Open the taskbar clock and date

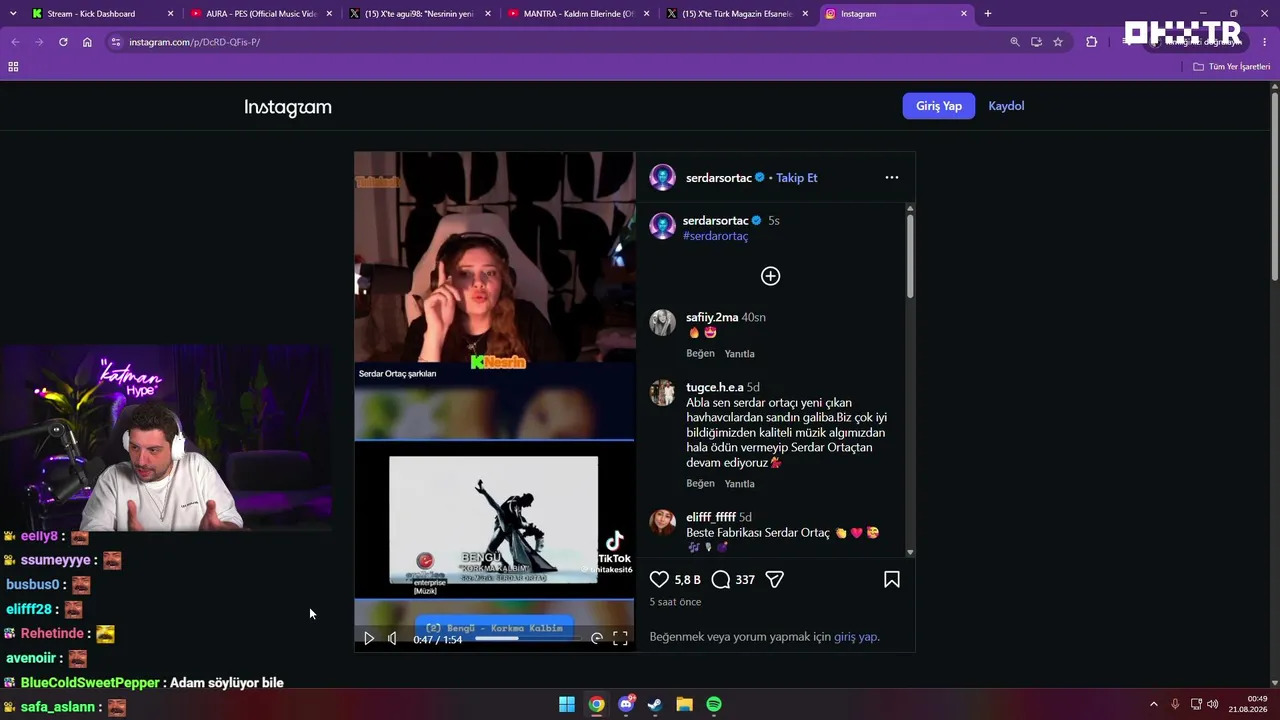1248,704
